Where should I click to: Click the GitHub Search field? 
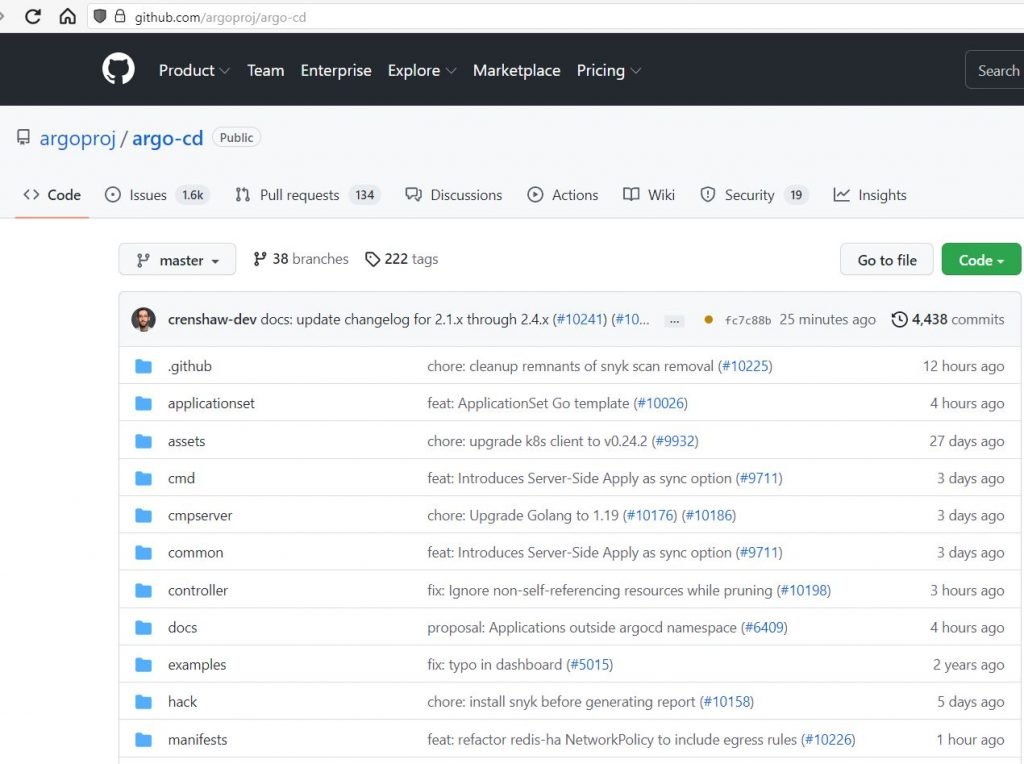tap(995, 71)
